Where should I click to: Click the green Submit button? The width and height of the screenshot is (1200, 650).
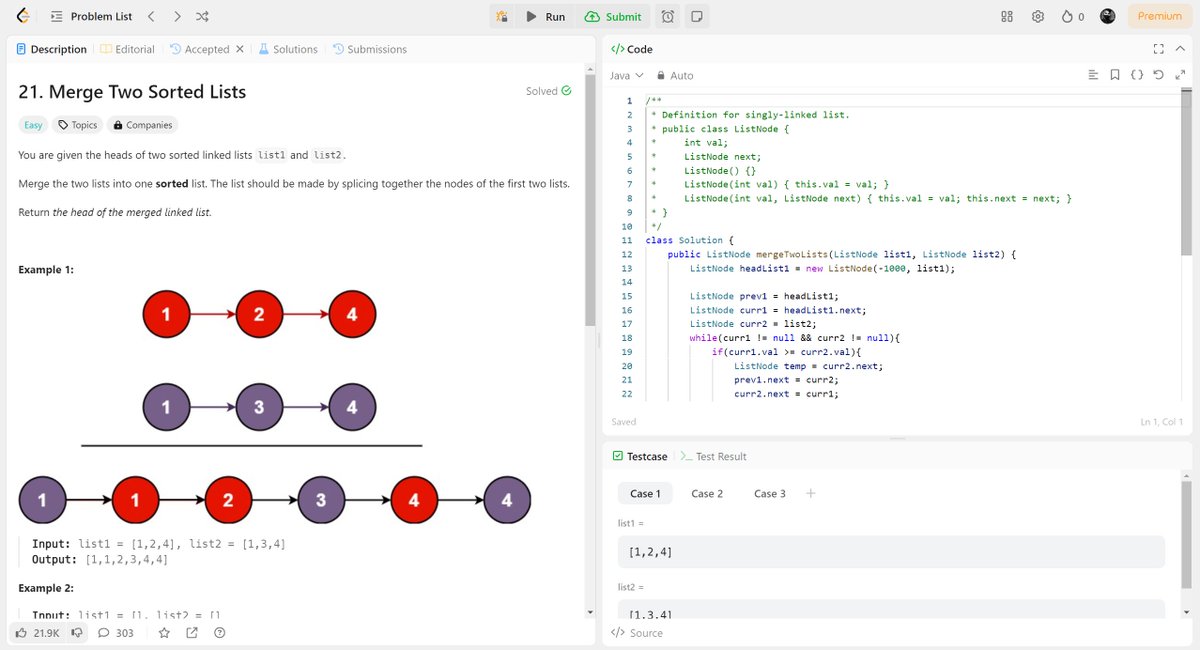614,16
